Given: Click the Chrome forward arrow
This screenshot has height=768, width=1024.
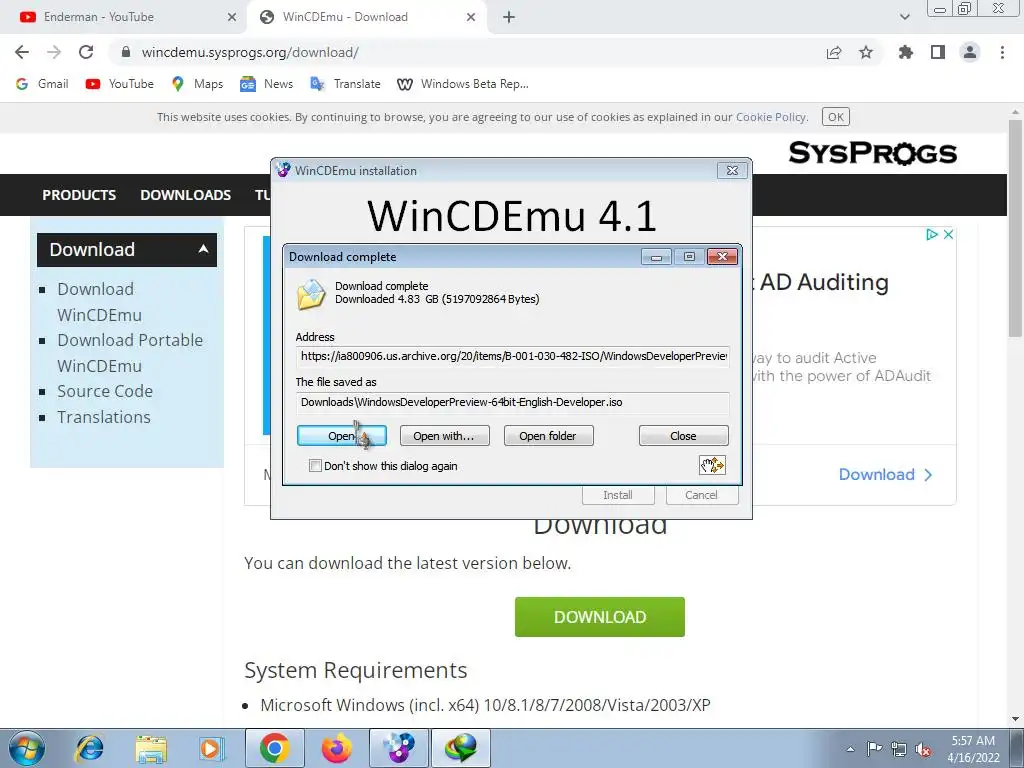Looking at the screenshot, I should [54, 52].
